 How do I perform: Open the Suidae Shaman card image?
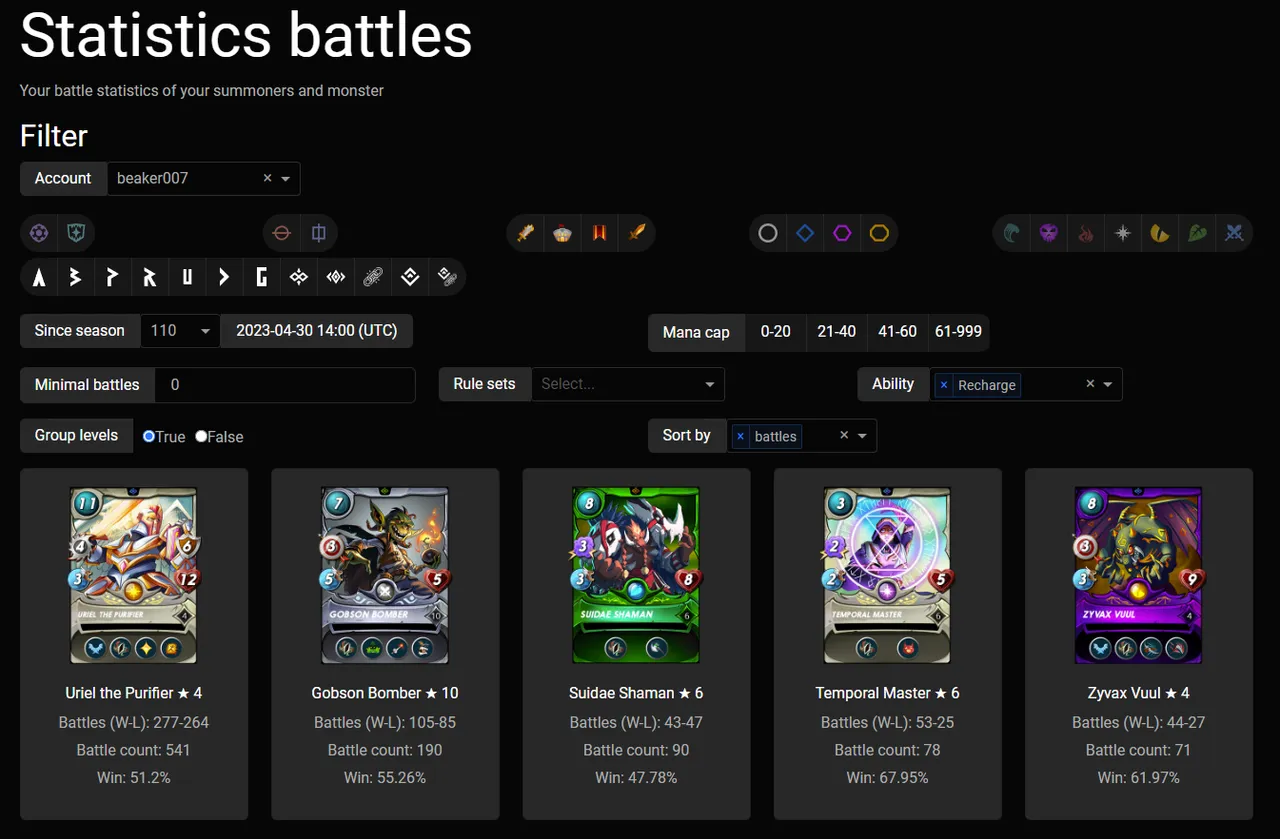[636, 575]
